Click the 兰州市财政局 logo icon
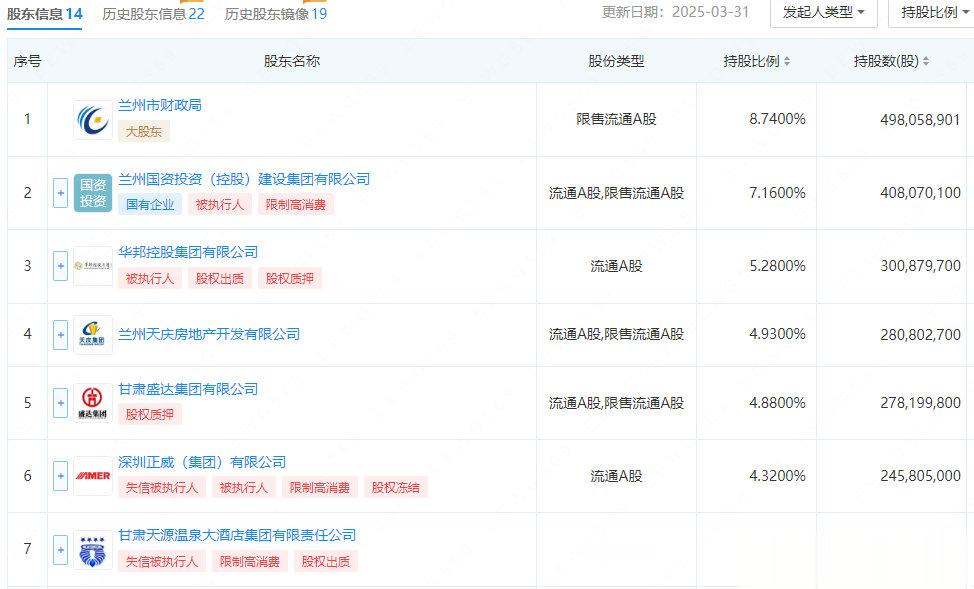 pyautogui.click(x=93, y=119)
